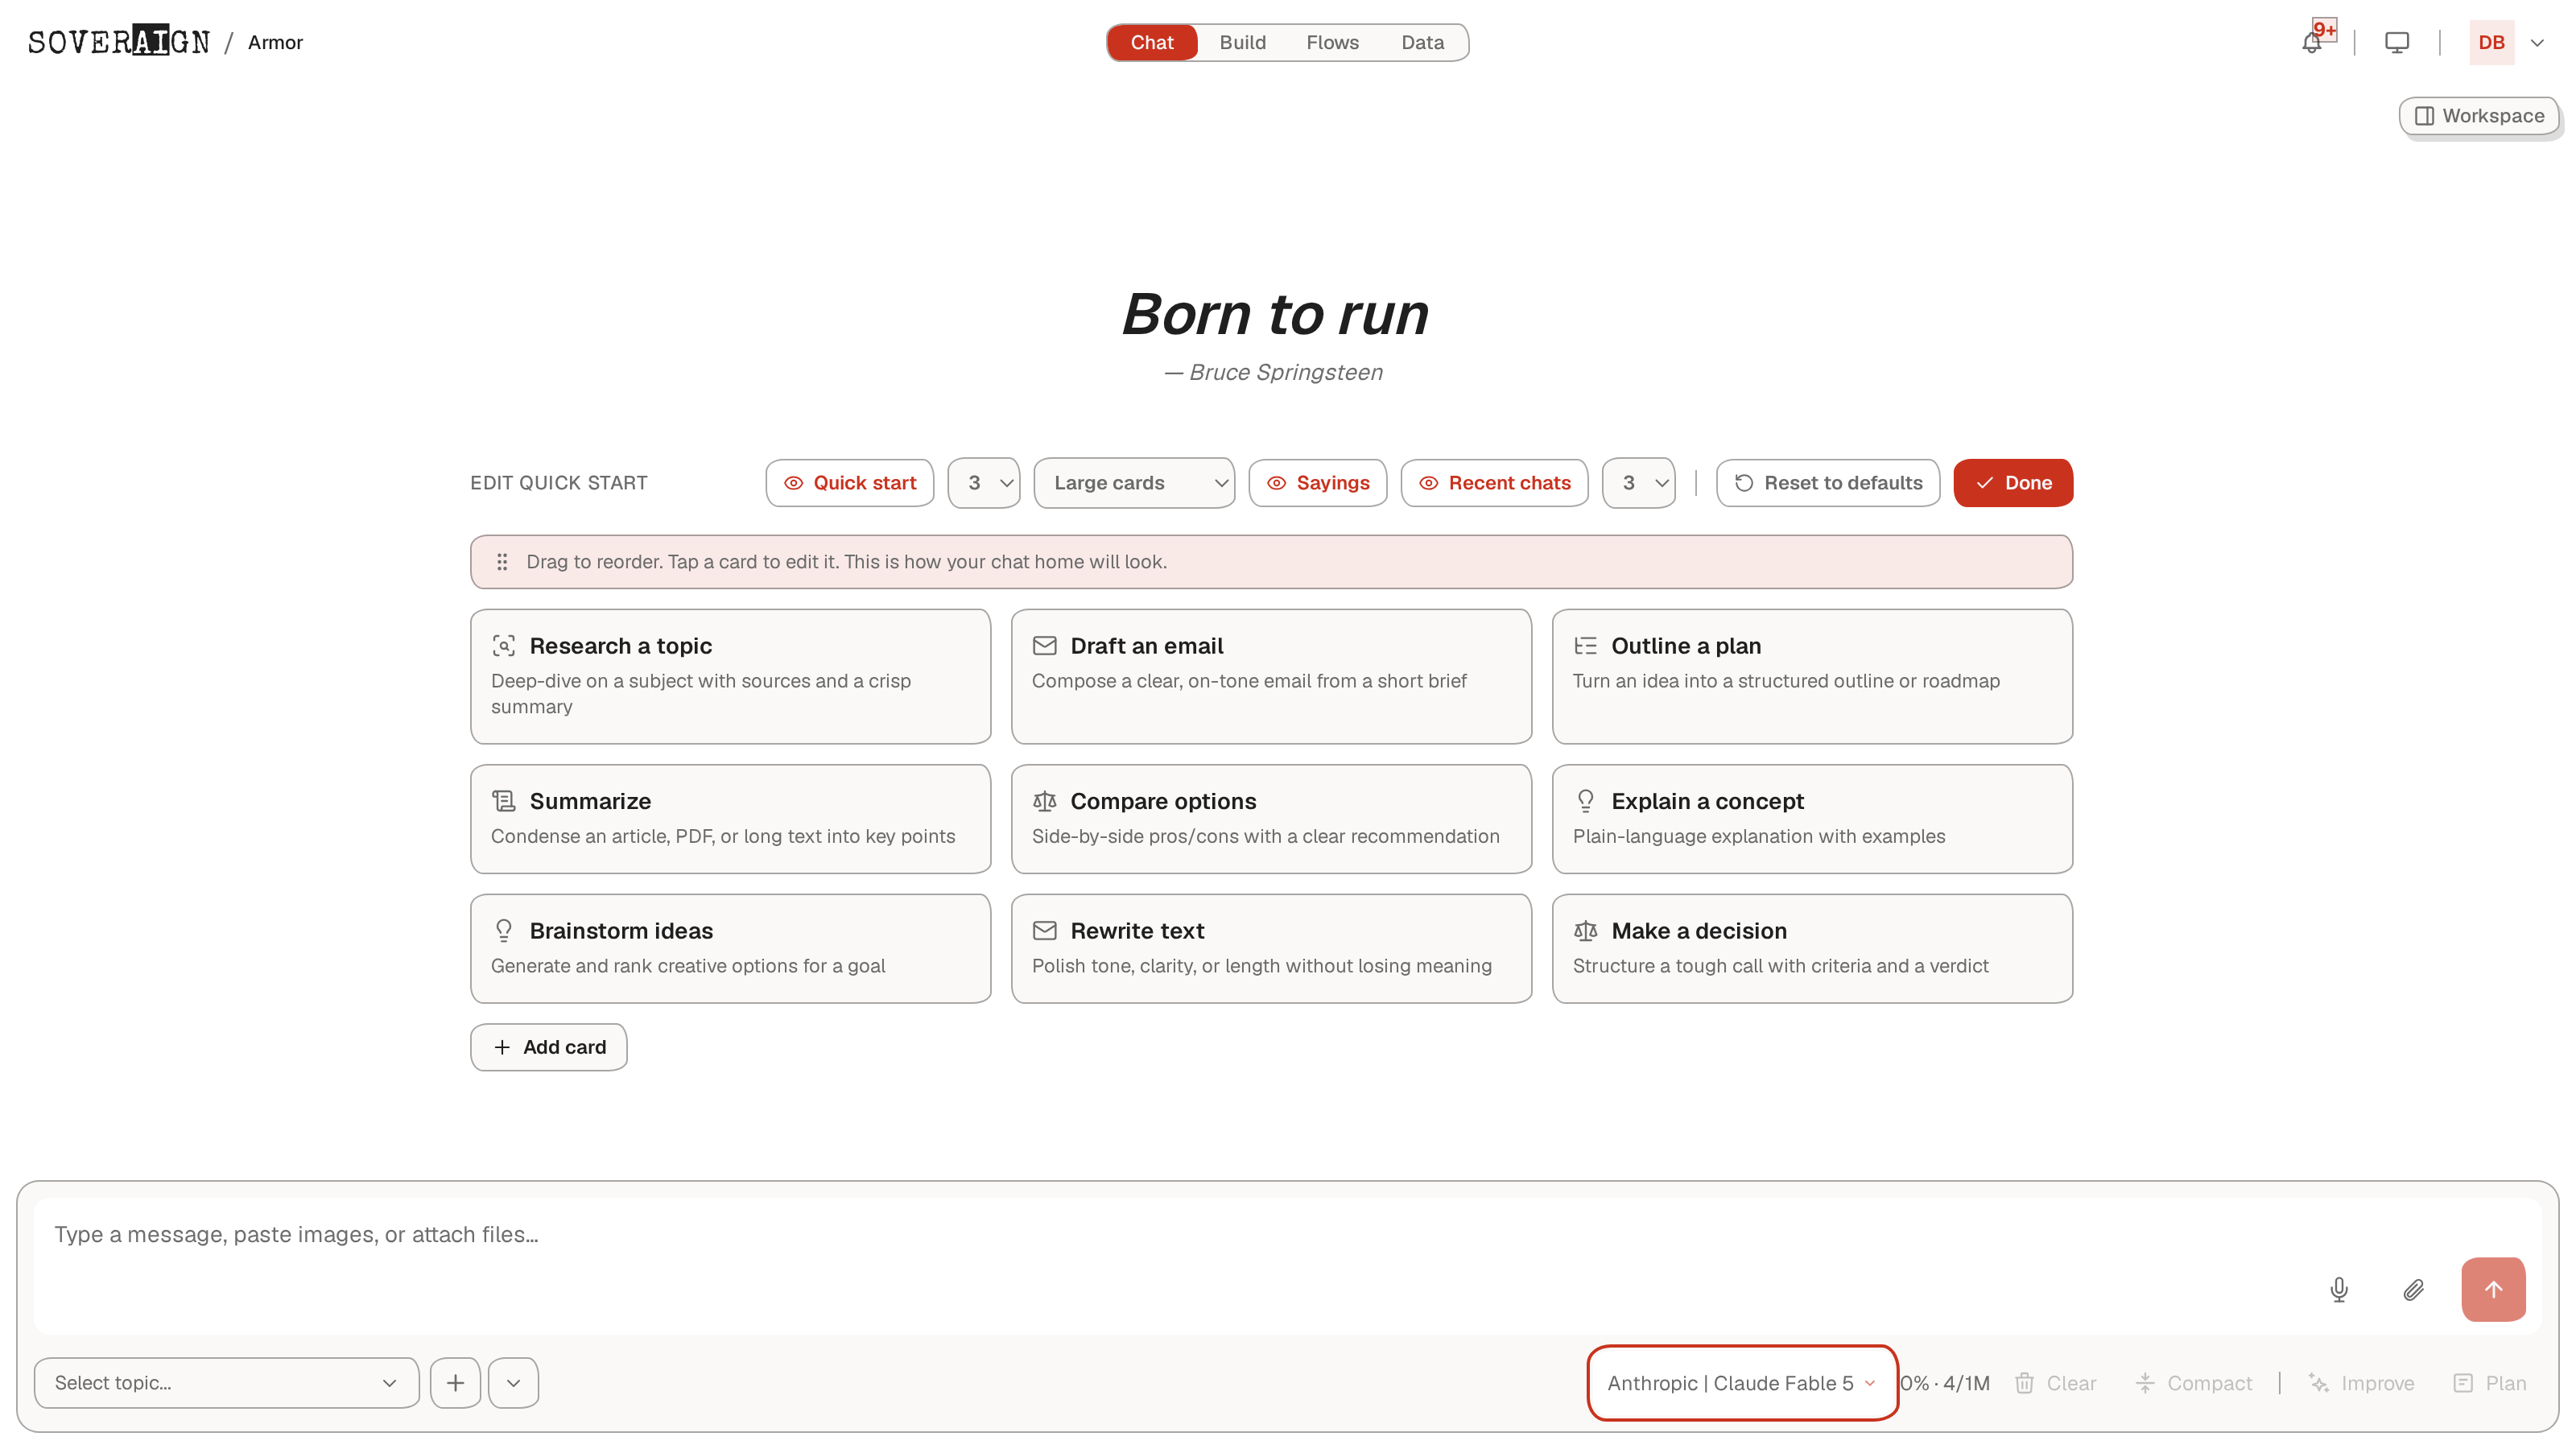Image resolution: width=2576 pixels, height=1449 pixels.
Task: Edit the Explain a concept card title
Action: [1707, 801]
